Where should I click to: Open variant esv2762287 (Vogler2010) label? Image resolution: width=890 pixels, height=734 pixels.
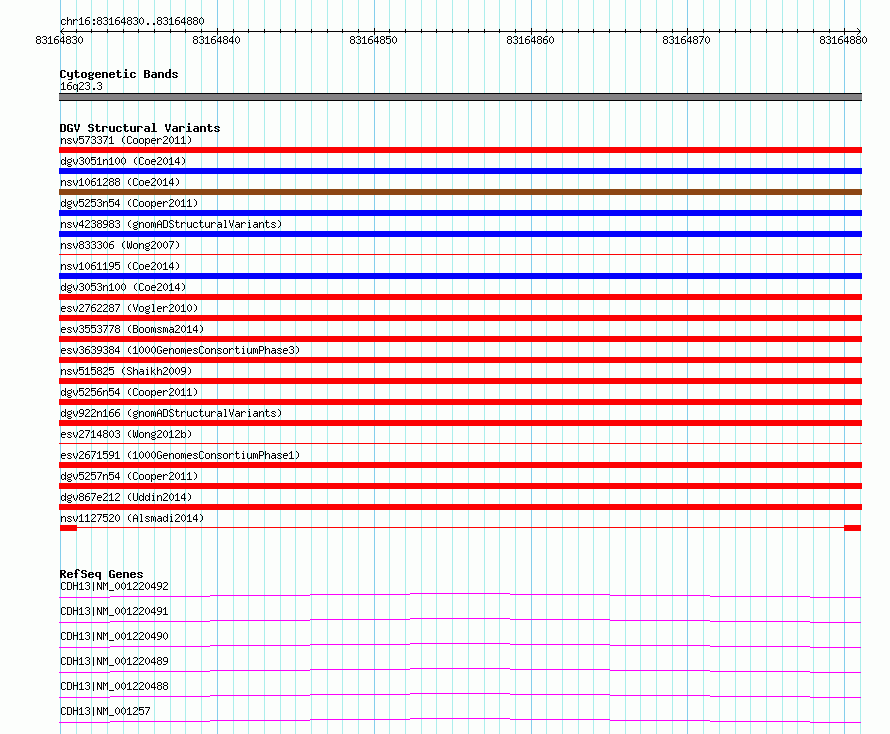[129, 308]
